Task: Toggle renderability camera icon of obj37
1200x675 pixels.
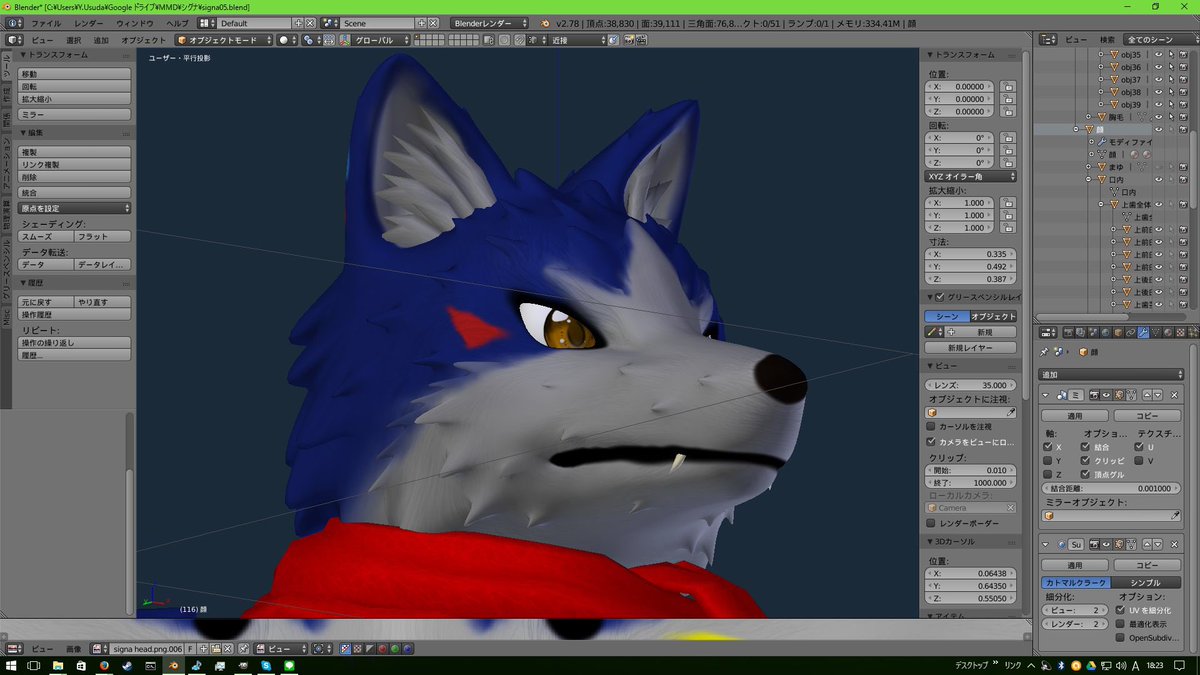Action: pyautogui.click(x=1183, y=80)
